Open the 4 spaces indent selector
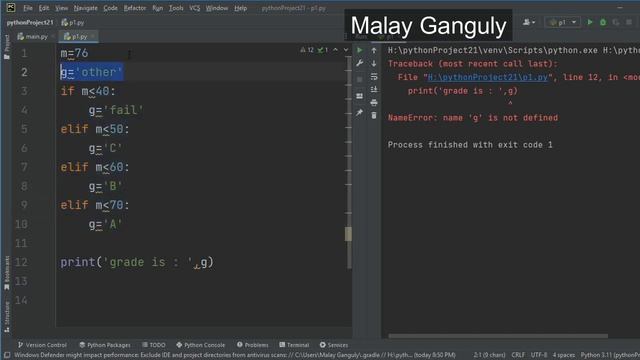 [564, 355]
